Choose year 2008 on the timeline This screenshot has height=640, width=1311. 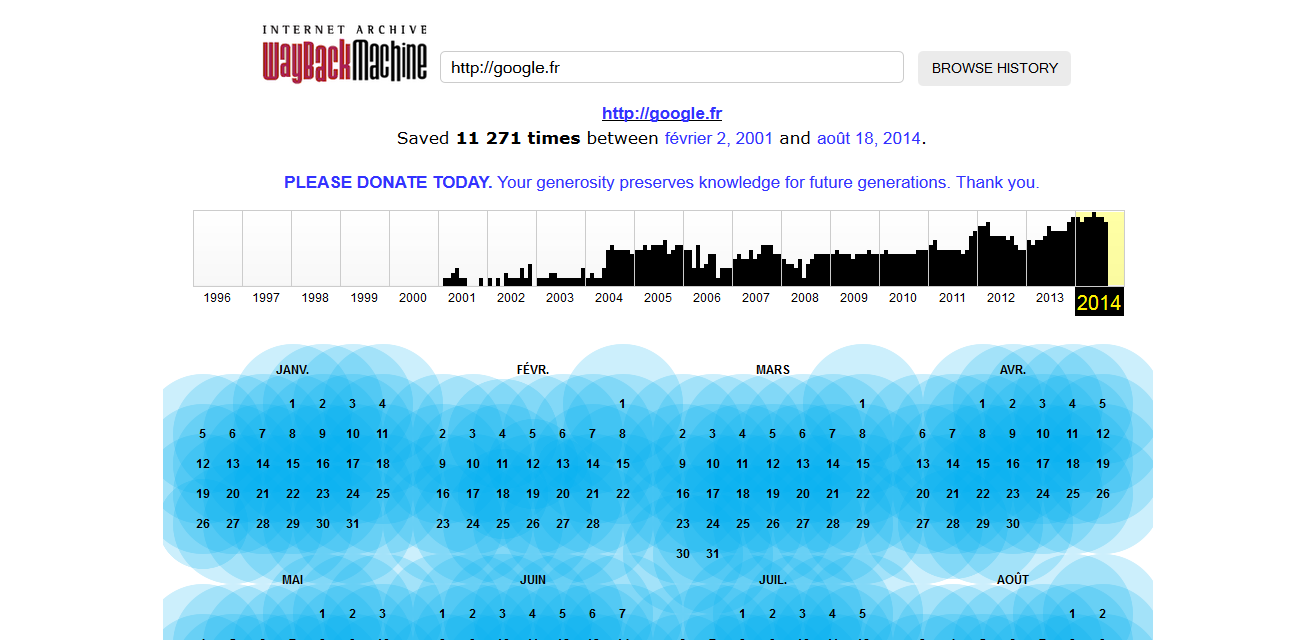coord(805,297)
